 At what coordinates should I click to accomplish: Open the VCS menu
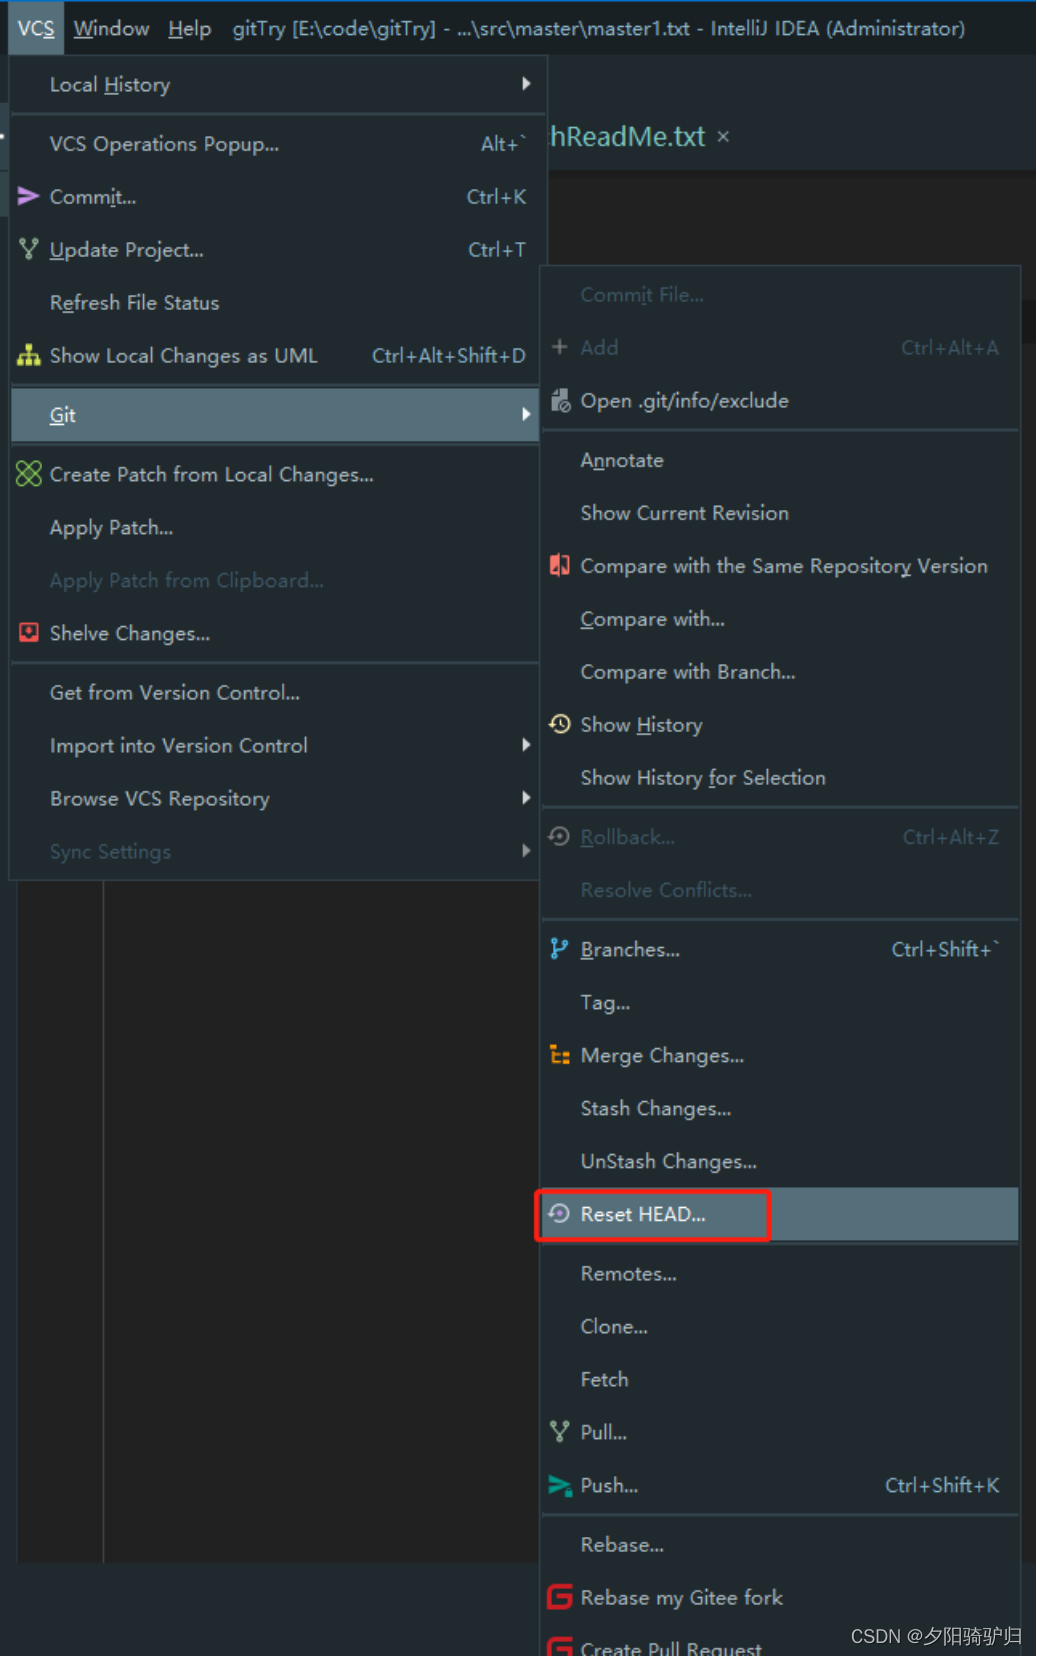pos(36,28)
